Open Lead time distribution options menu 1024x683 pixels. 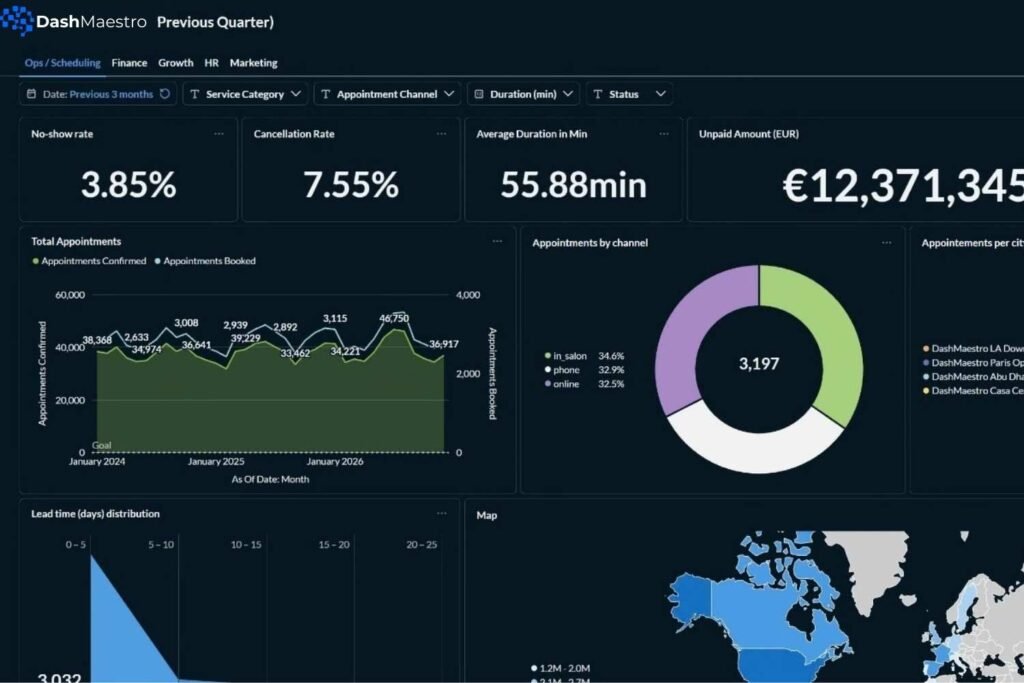pyautogui.click(x=442, y=513)
